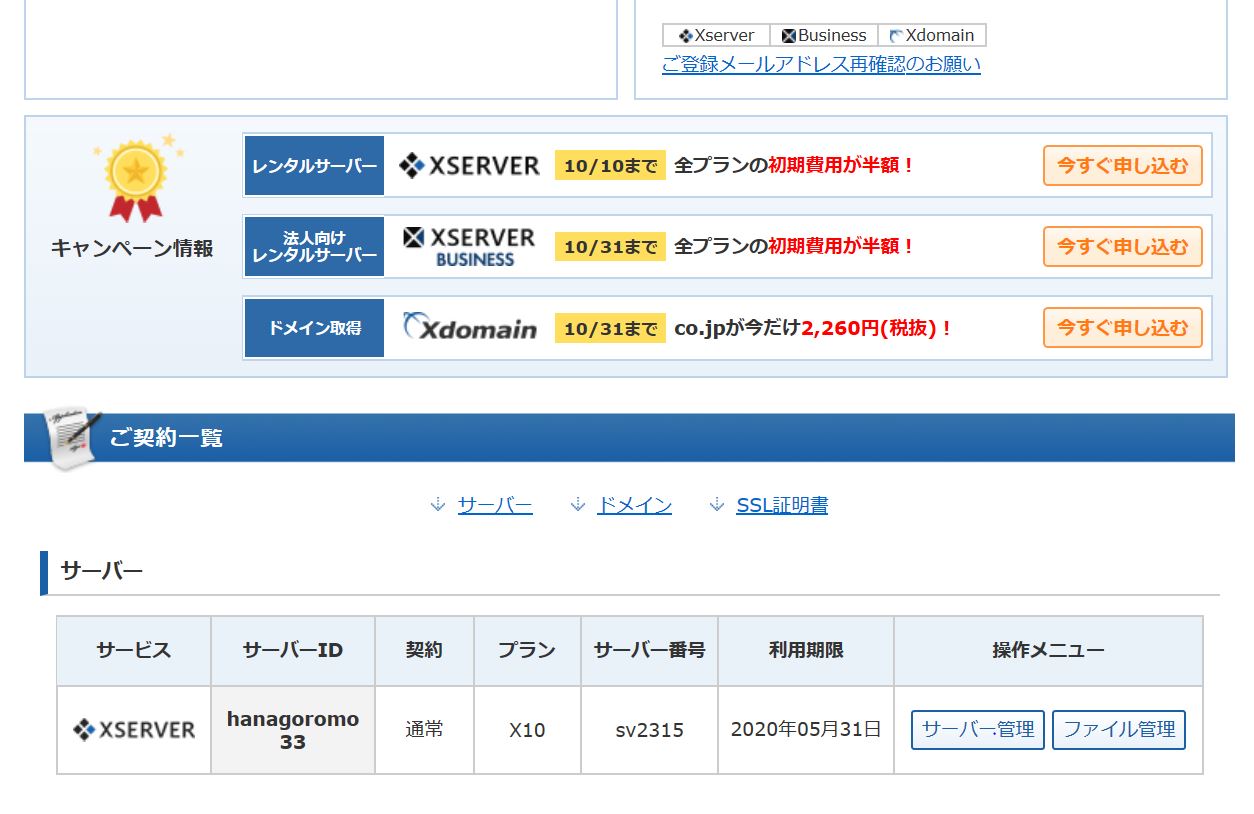The height and width of the screenshot is (814, 1254).
Task: Apply now for XSERVER BUSINESS campaign
Action: [x=1123, y=247]
